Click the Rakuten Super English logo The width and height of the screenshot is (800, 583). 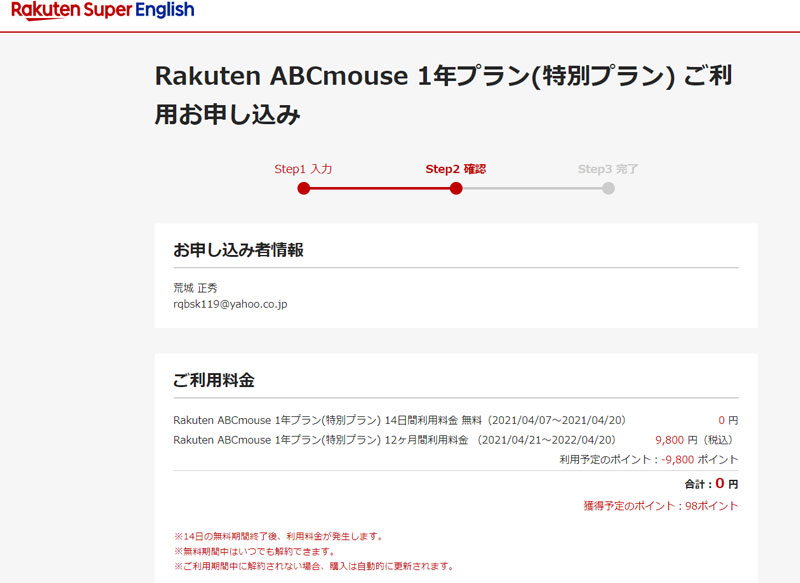click(103, 11)
